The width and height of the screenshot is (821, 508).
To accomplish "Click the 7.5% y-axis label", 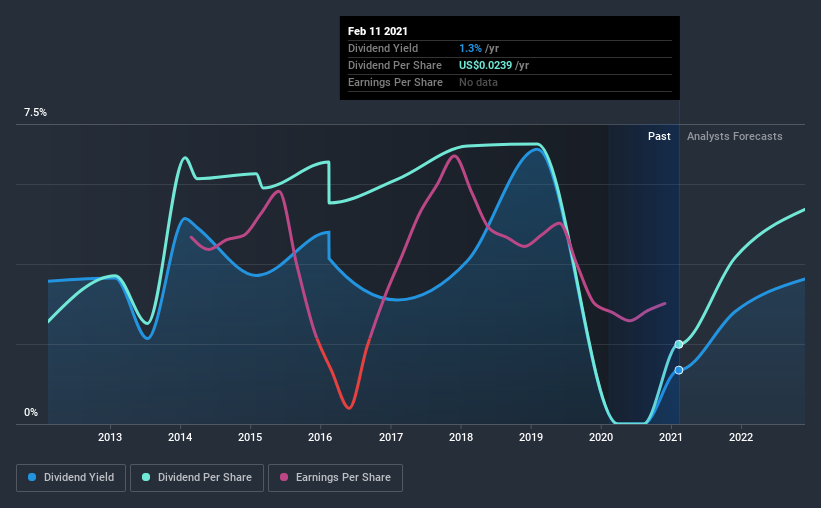I will point(35,113).
